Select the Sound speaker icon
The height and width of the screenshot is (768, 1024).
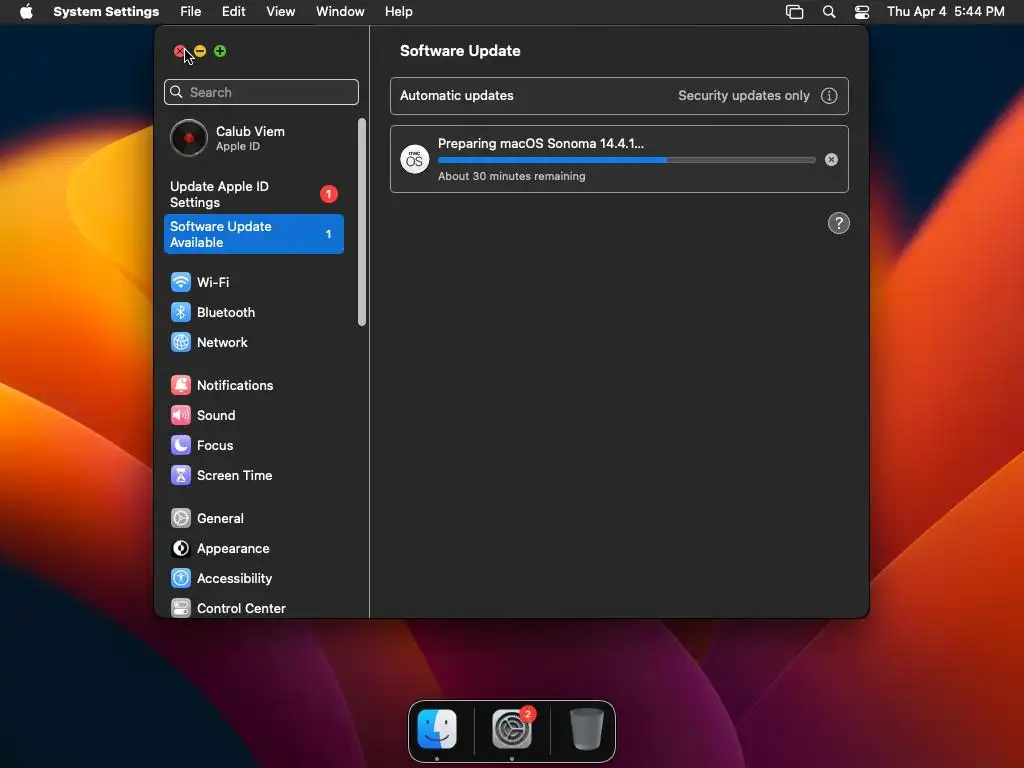coord(180,415)
